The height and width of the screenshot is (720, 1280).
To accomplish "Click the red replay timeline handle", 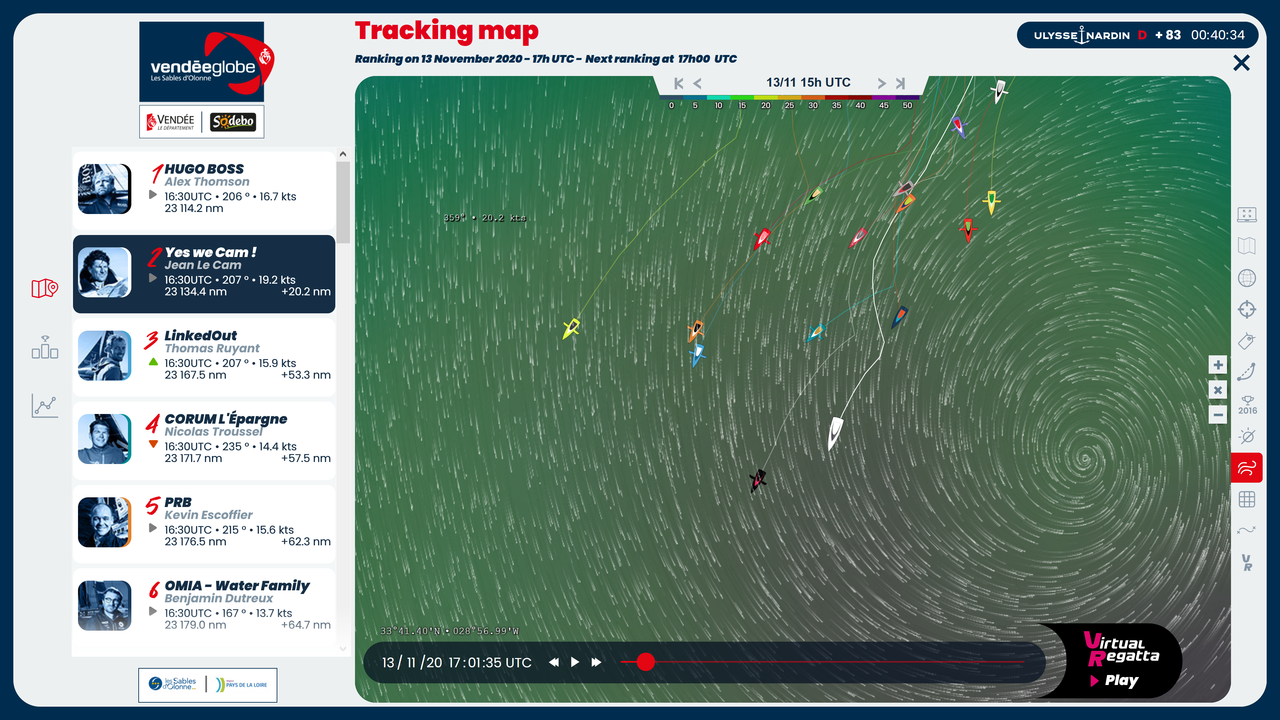I will 646,662.
